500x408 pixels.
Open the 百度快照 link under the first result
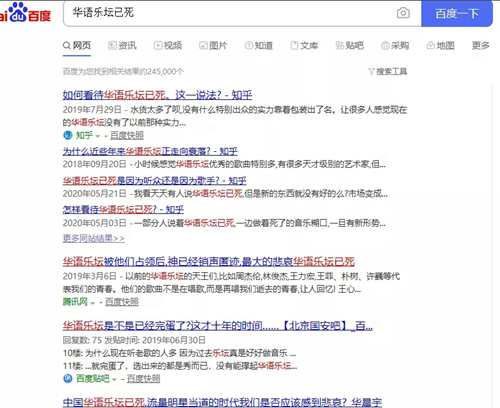(127, 135)
